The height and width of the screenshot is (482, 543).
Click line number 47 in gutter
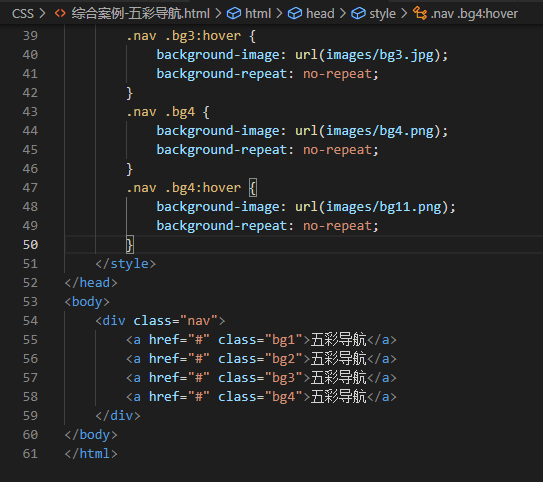coord(30,188)
